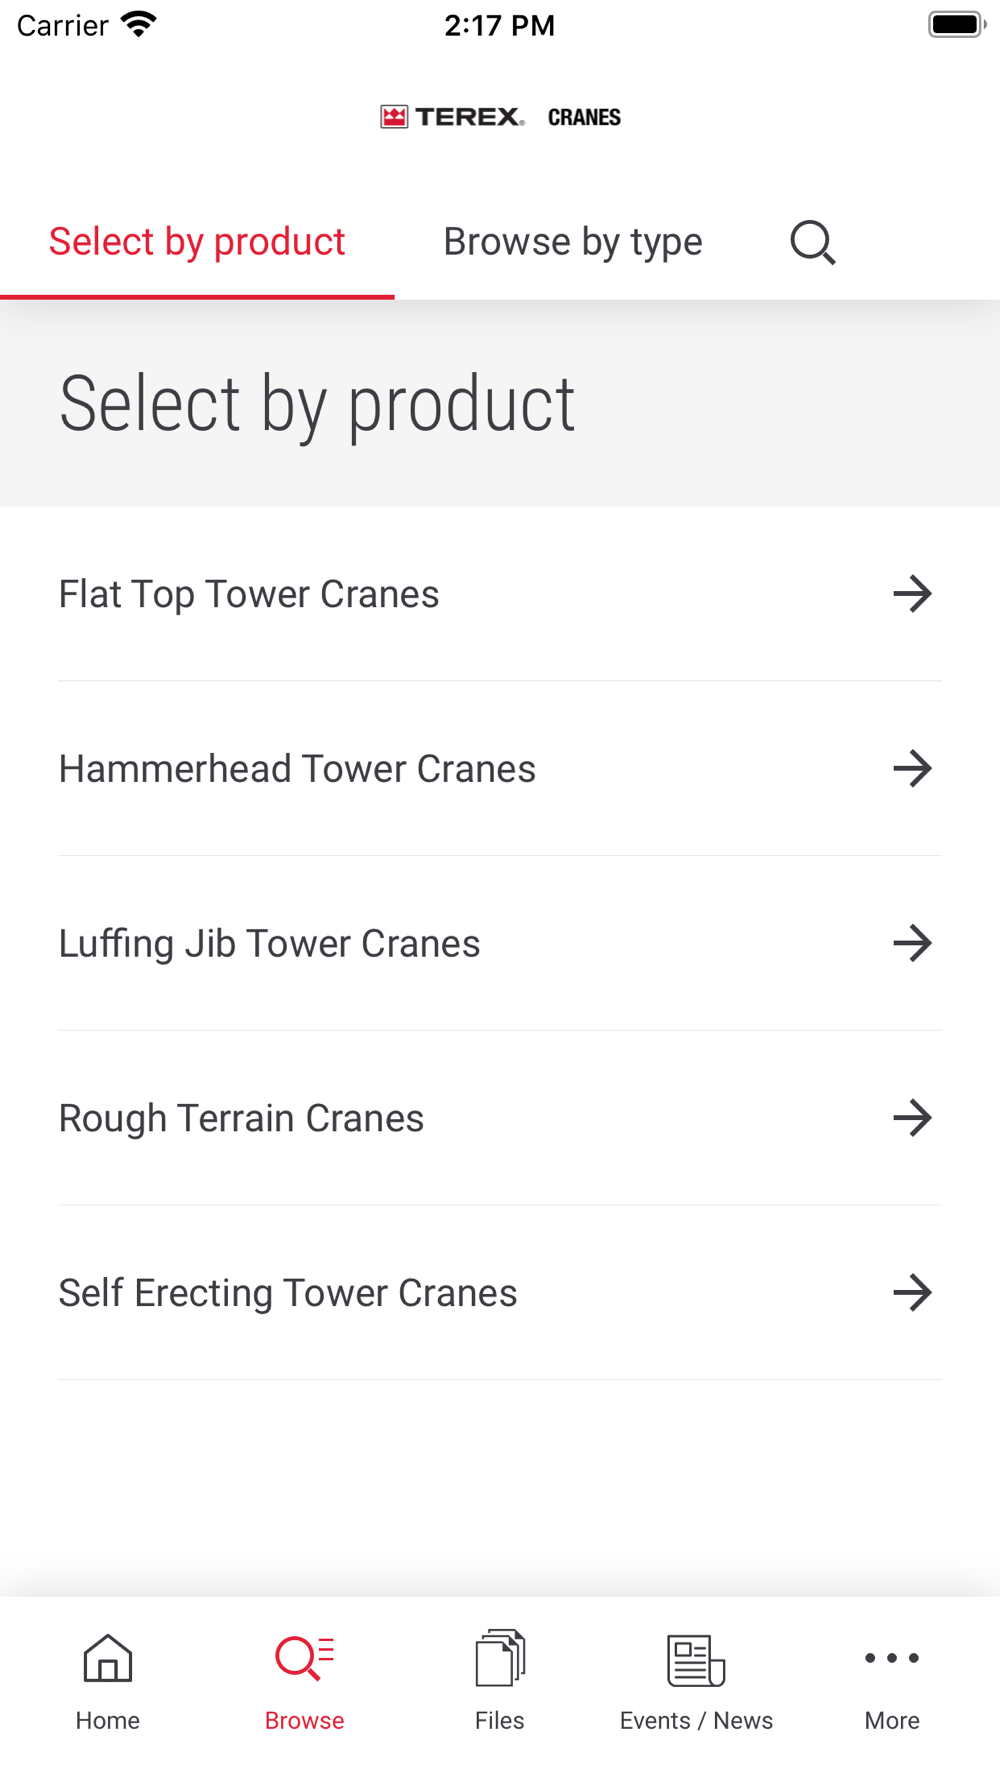Tap the search magnifier icon

[x=812, y=242]
